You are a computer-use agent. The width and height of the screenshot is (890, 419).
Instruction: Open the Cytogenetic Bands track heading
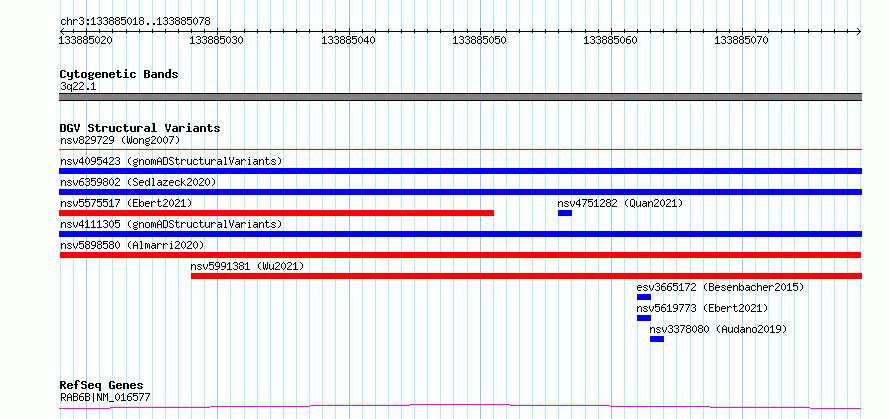point(119,74)
